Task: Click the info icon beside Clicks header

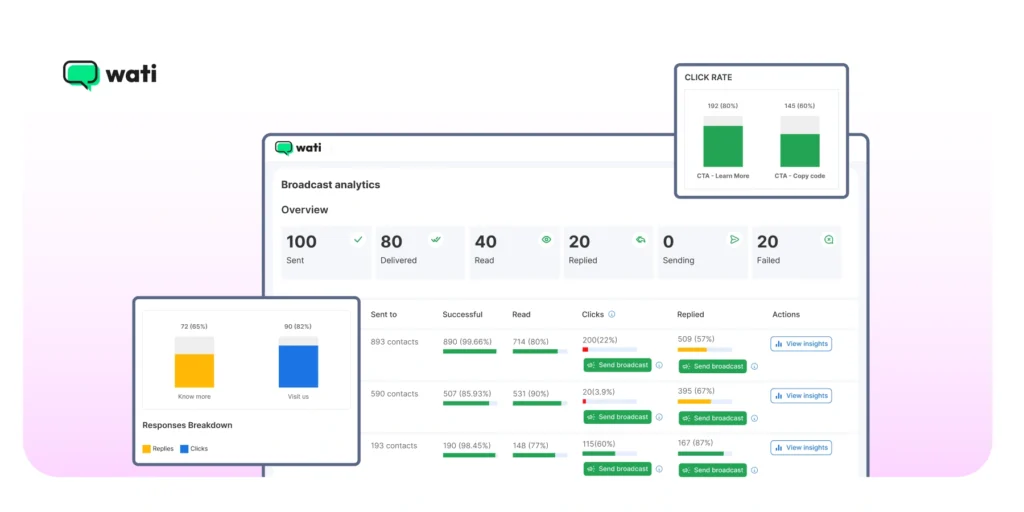Action: click(x=611, y=314)
